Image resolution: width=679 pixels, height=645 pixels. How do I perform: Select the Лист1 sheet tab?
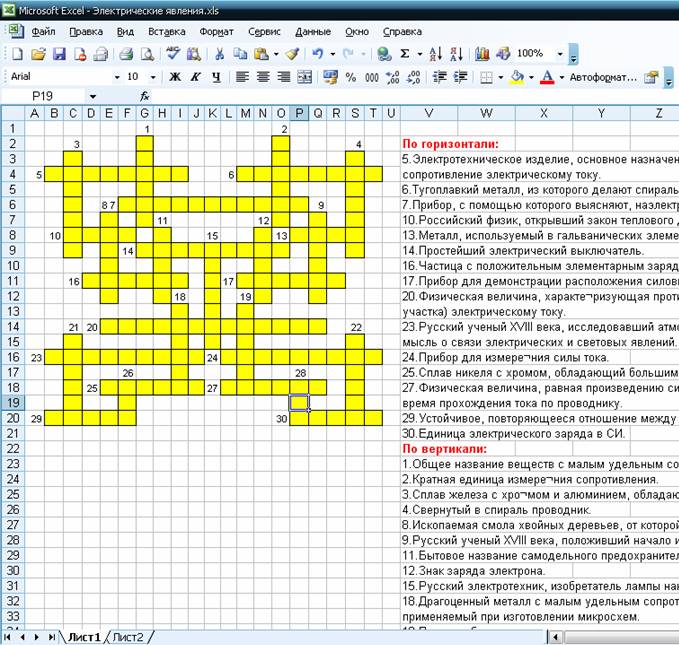[84, 637]
